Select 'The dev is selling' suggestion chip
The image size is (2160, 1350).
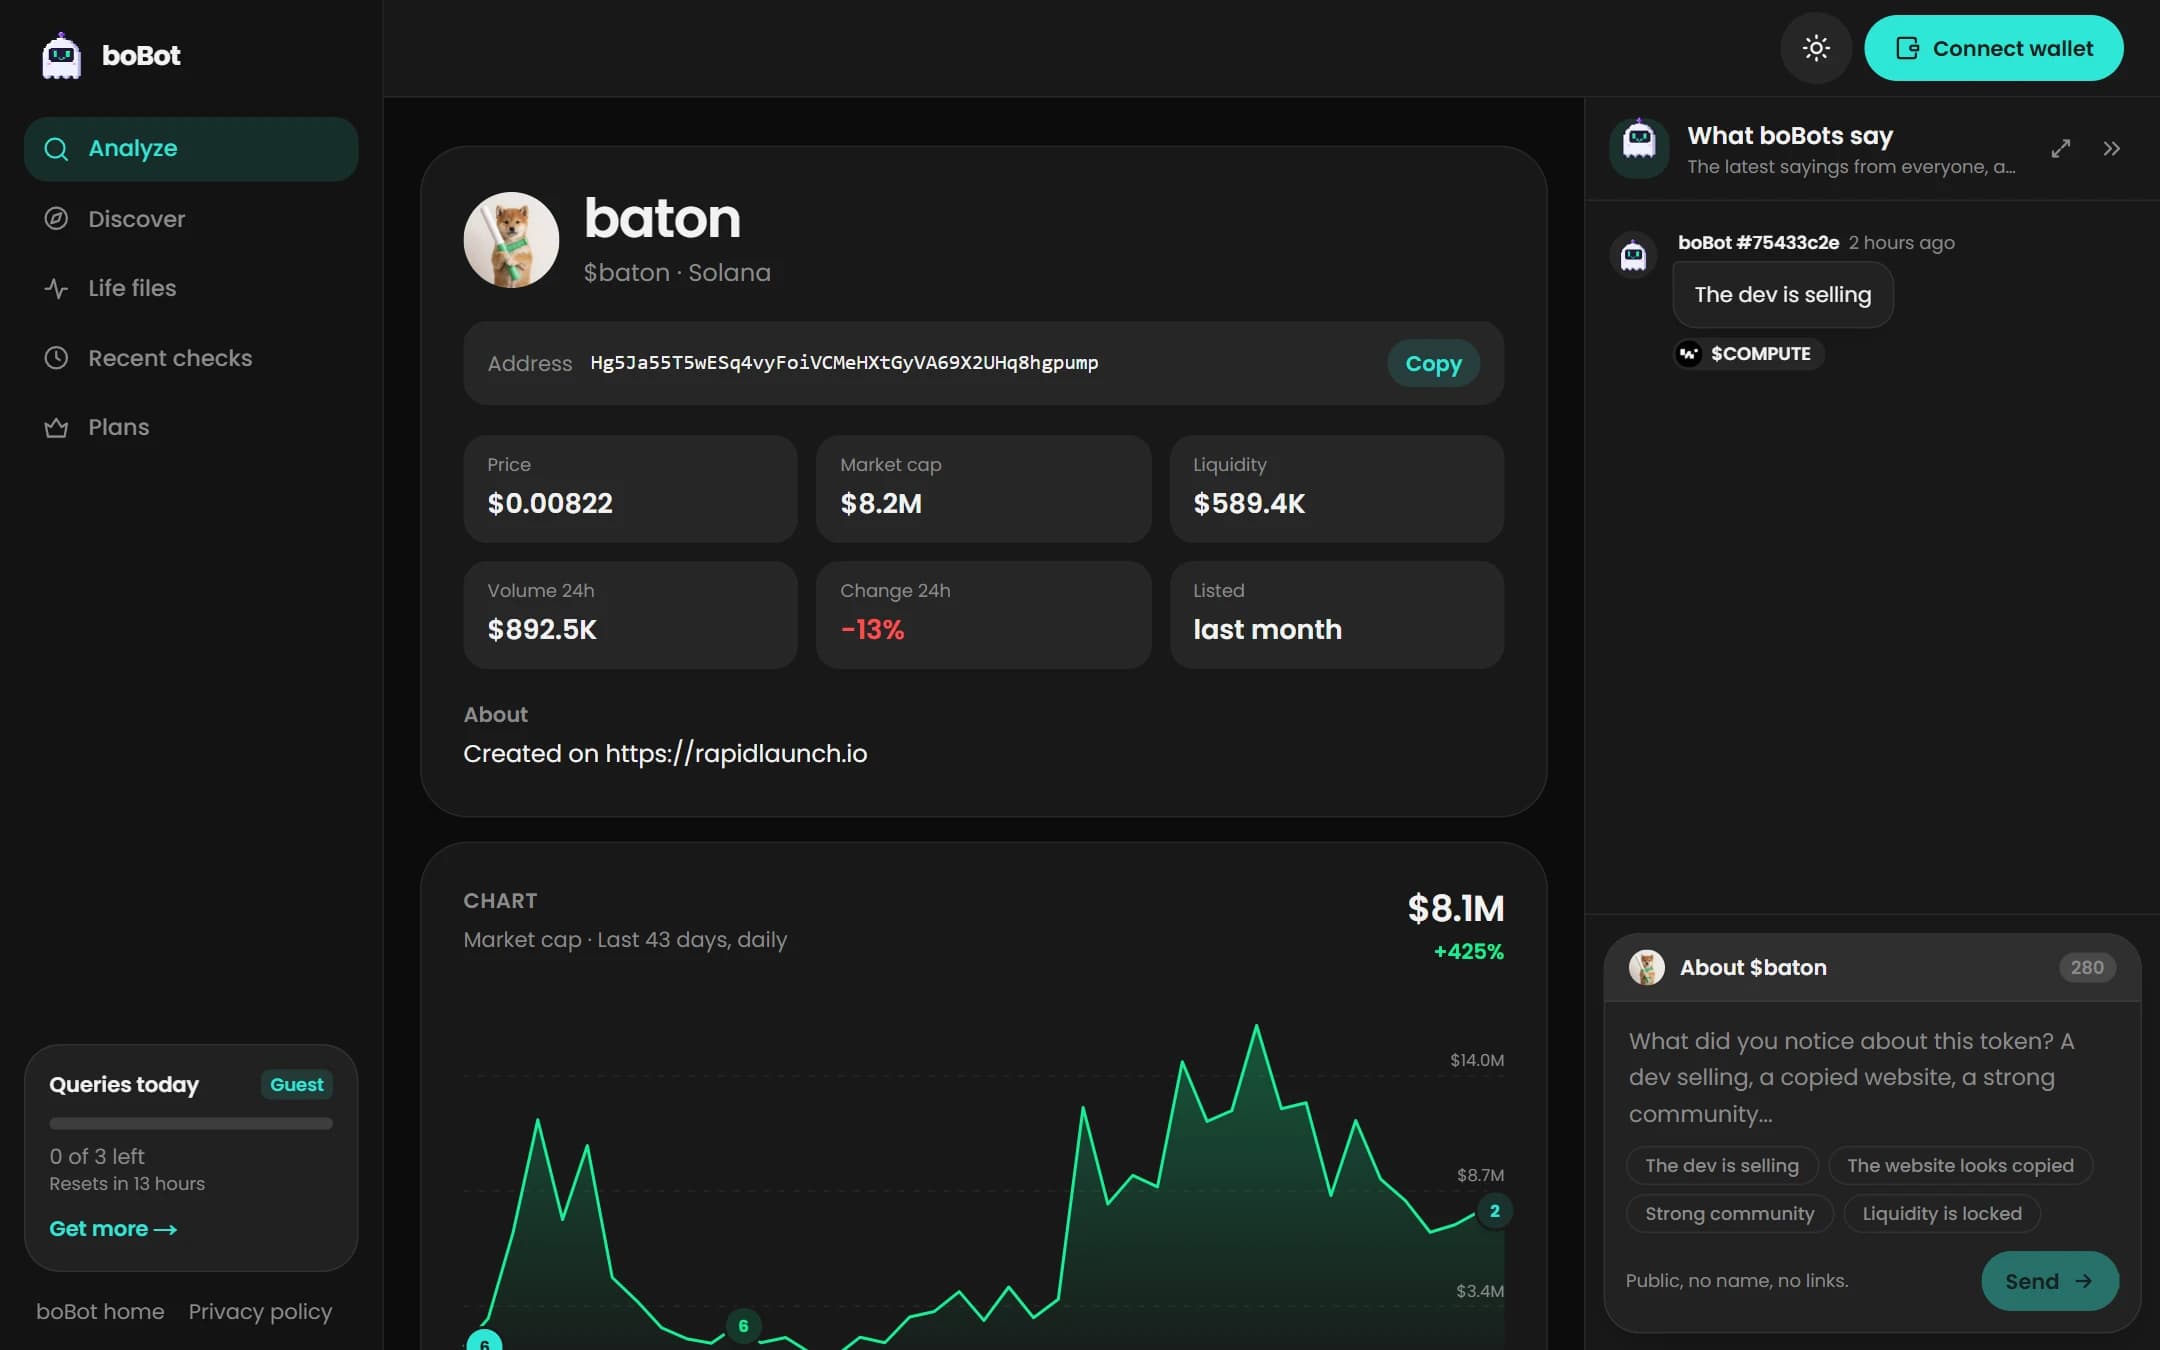pyautogui.click(x=1722, y=1165)
